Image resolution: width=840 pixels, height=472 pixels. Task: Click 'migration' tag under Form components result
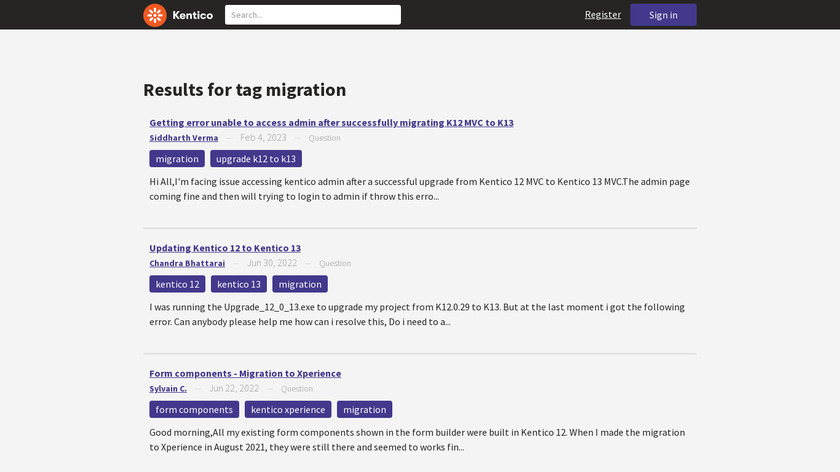tap(364, 409)
